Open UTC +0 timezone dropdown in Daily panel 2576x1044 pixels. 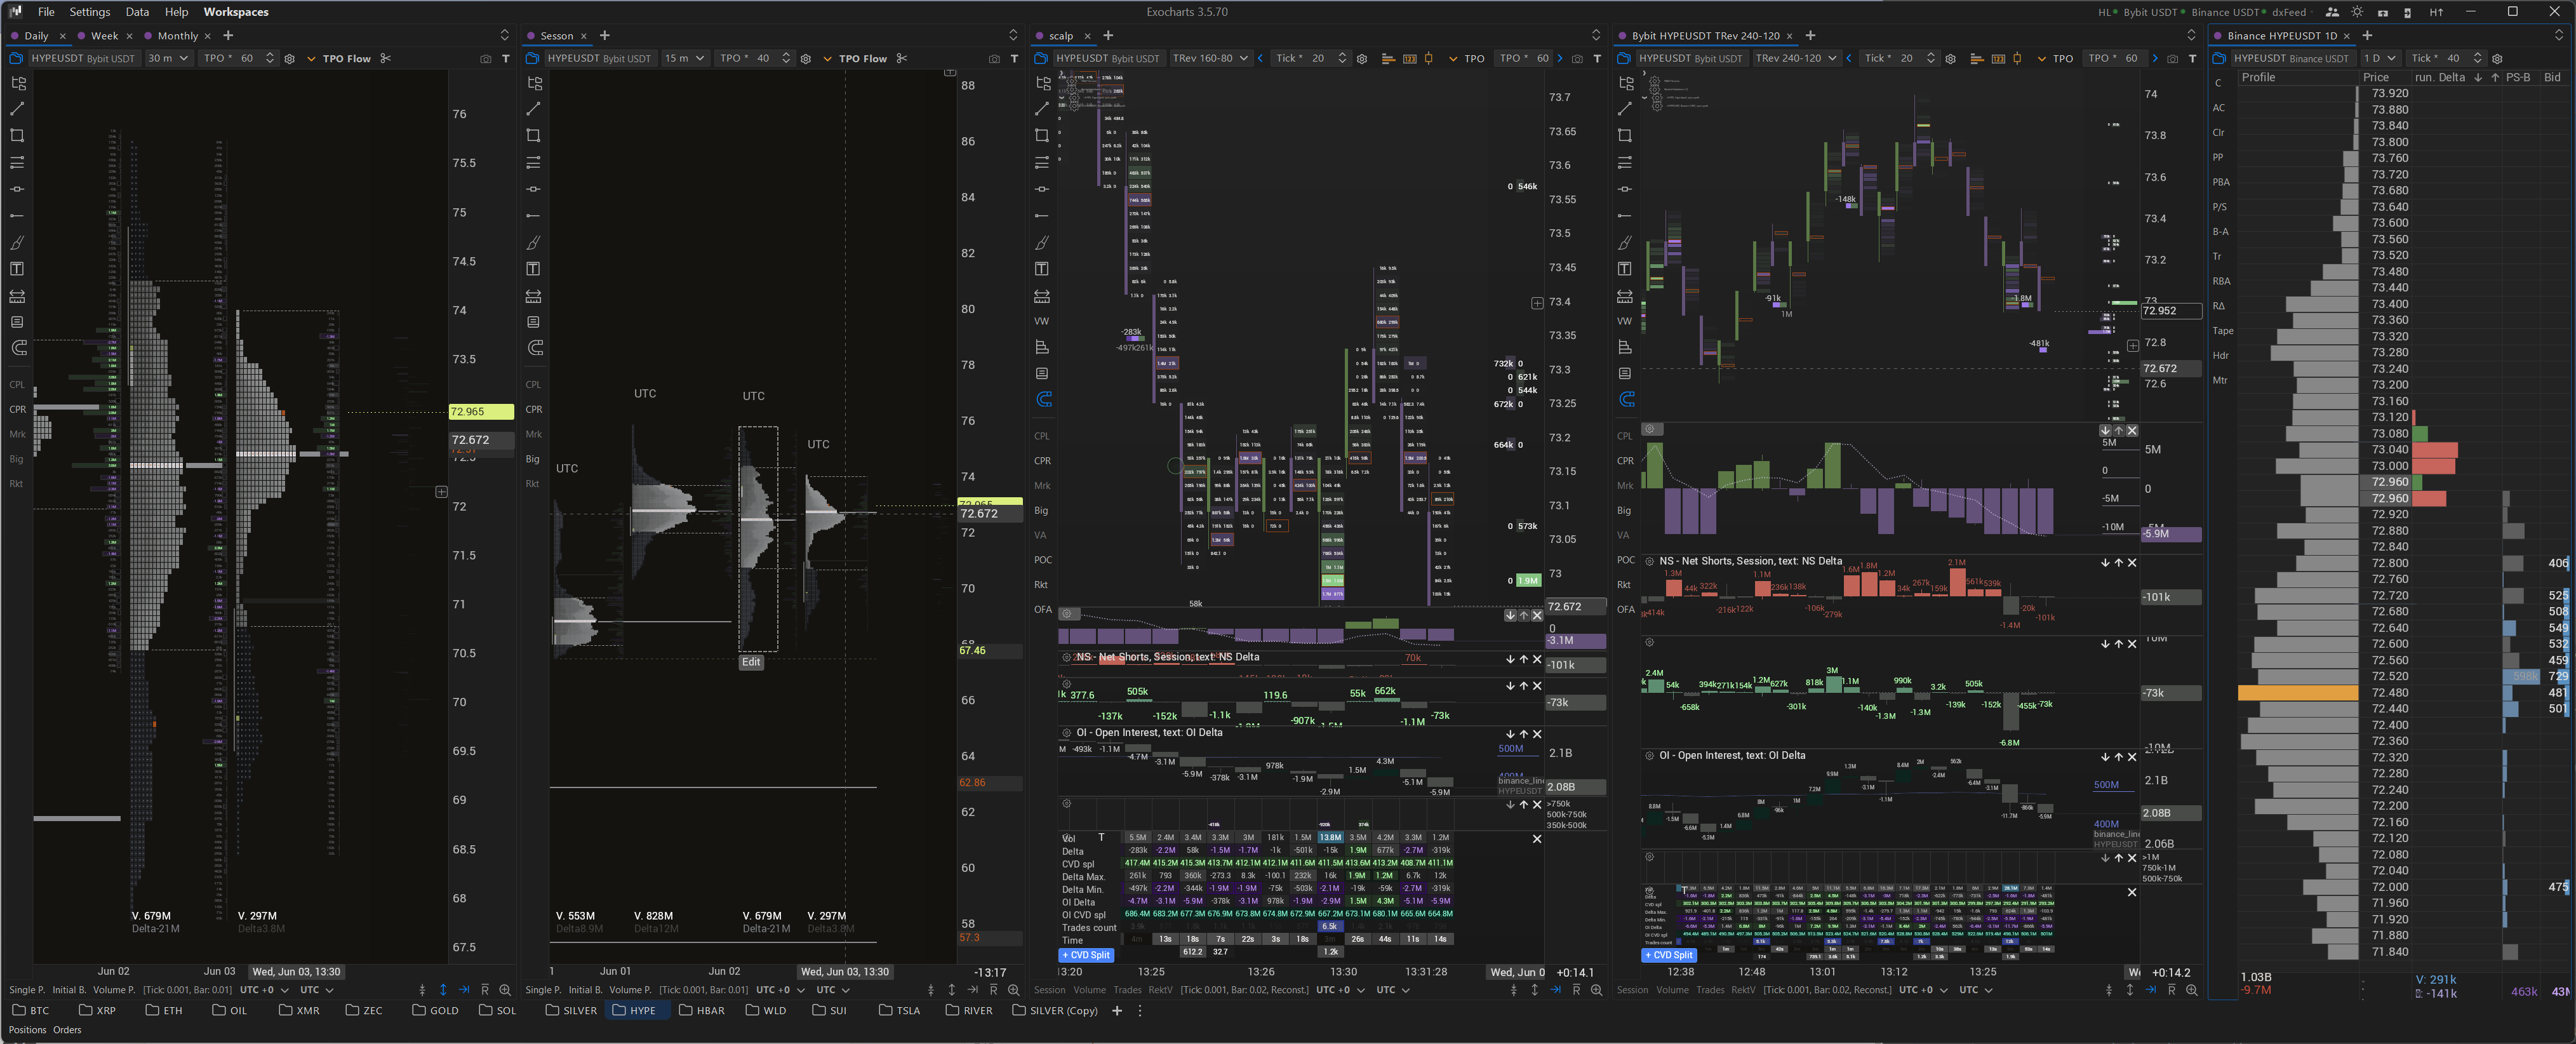pyautogui.click(x=264, y=990)
